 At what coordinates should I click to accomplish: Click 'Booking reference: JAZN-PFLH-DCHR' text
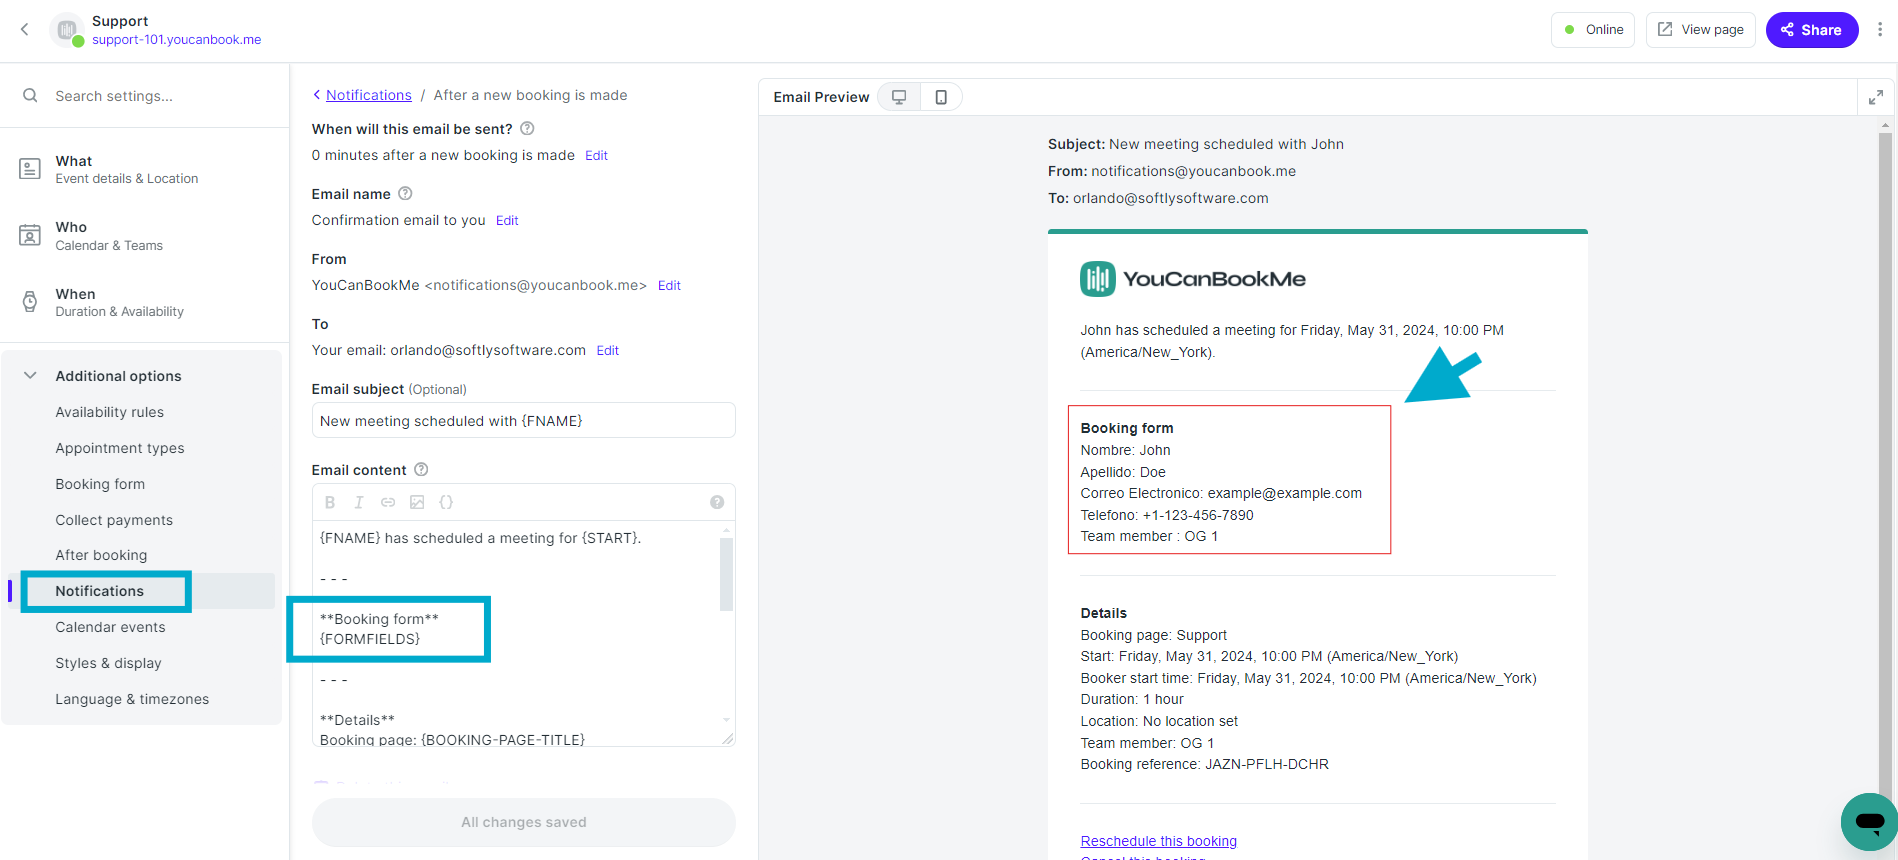point(1205,764)
